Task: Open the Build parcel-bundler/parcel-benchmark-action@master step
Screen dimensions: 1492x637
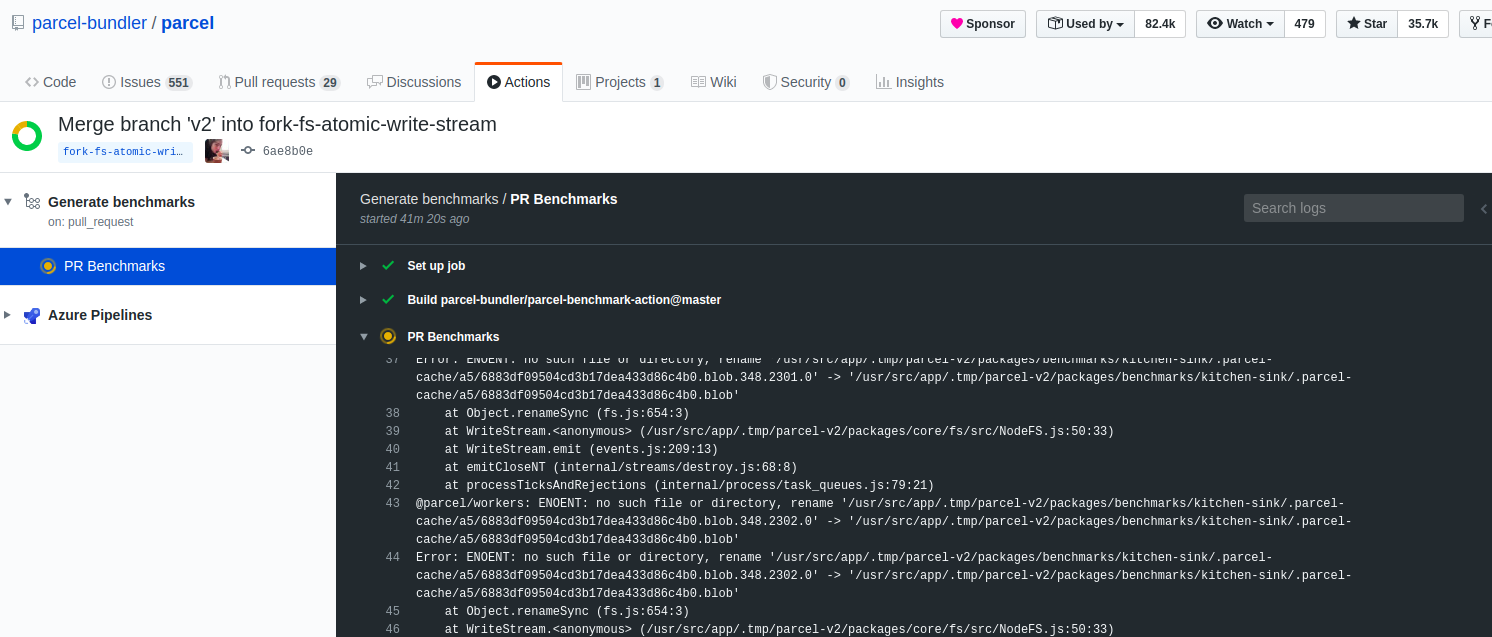Action: click(564, 300)
